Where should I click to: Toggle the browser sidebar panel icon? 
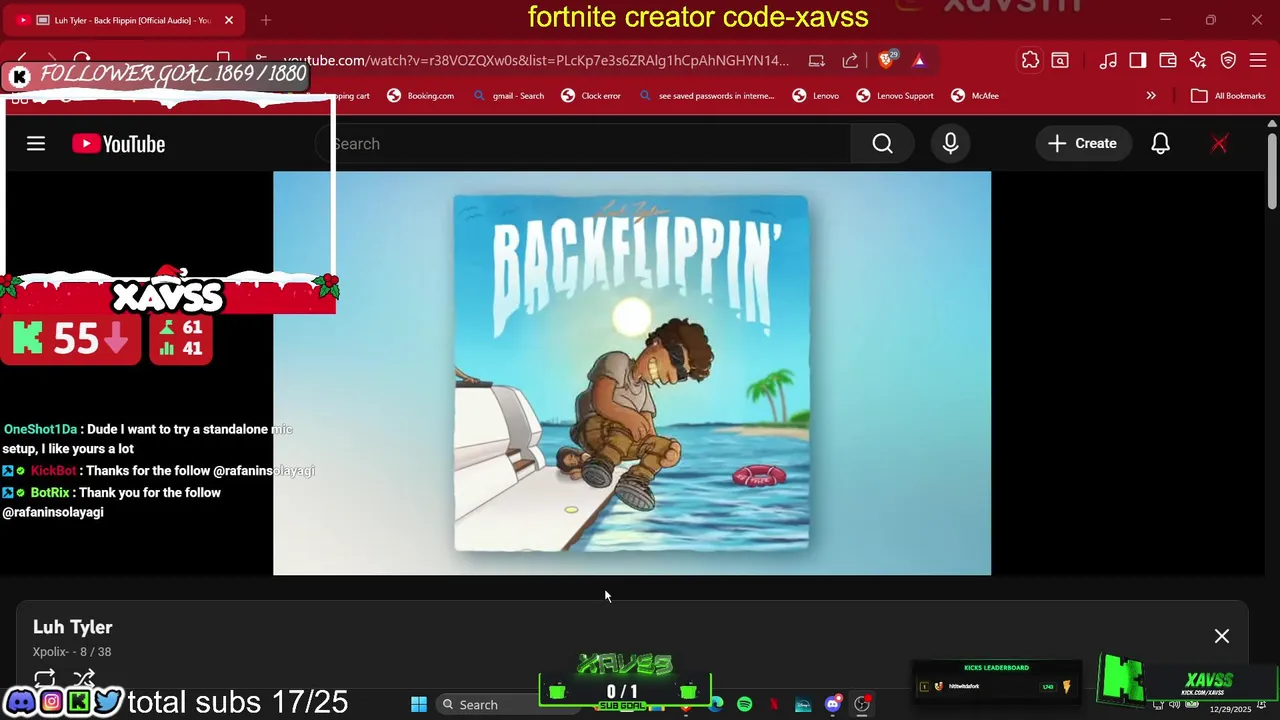(1138, 60)
